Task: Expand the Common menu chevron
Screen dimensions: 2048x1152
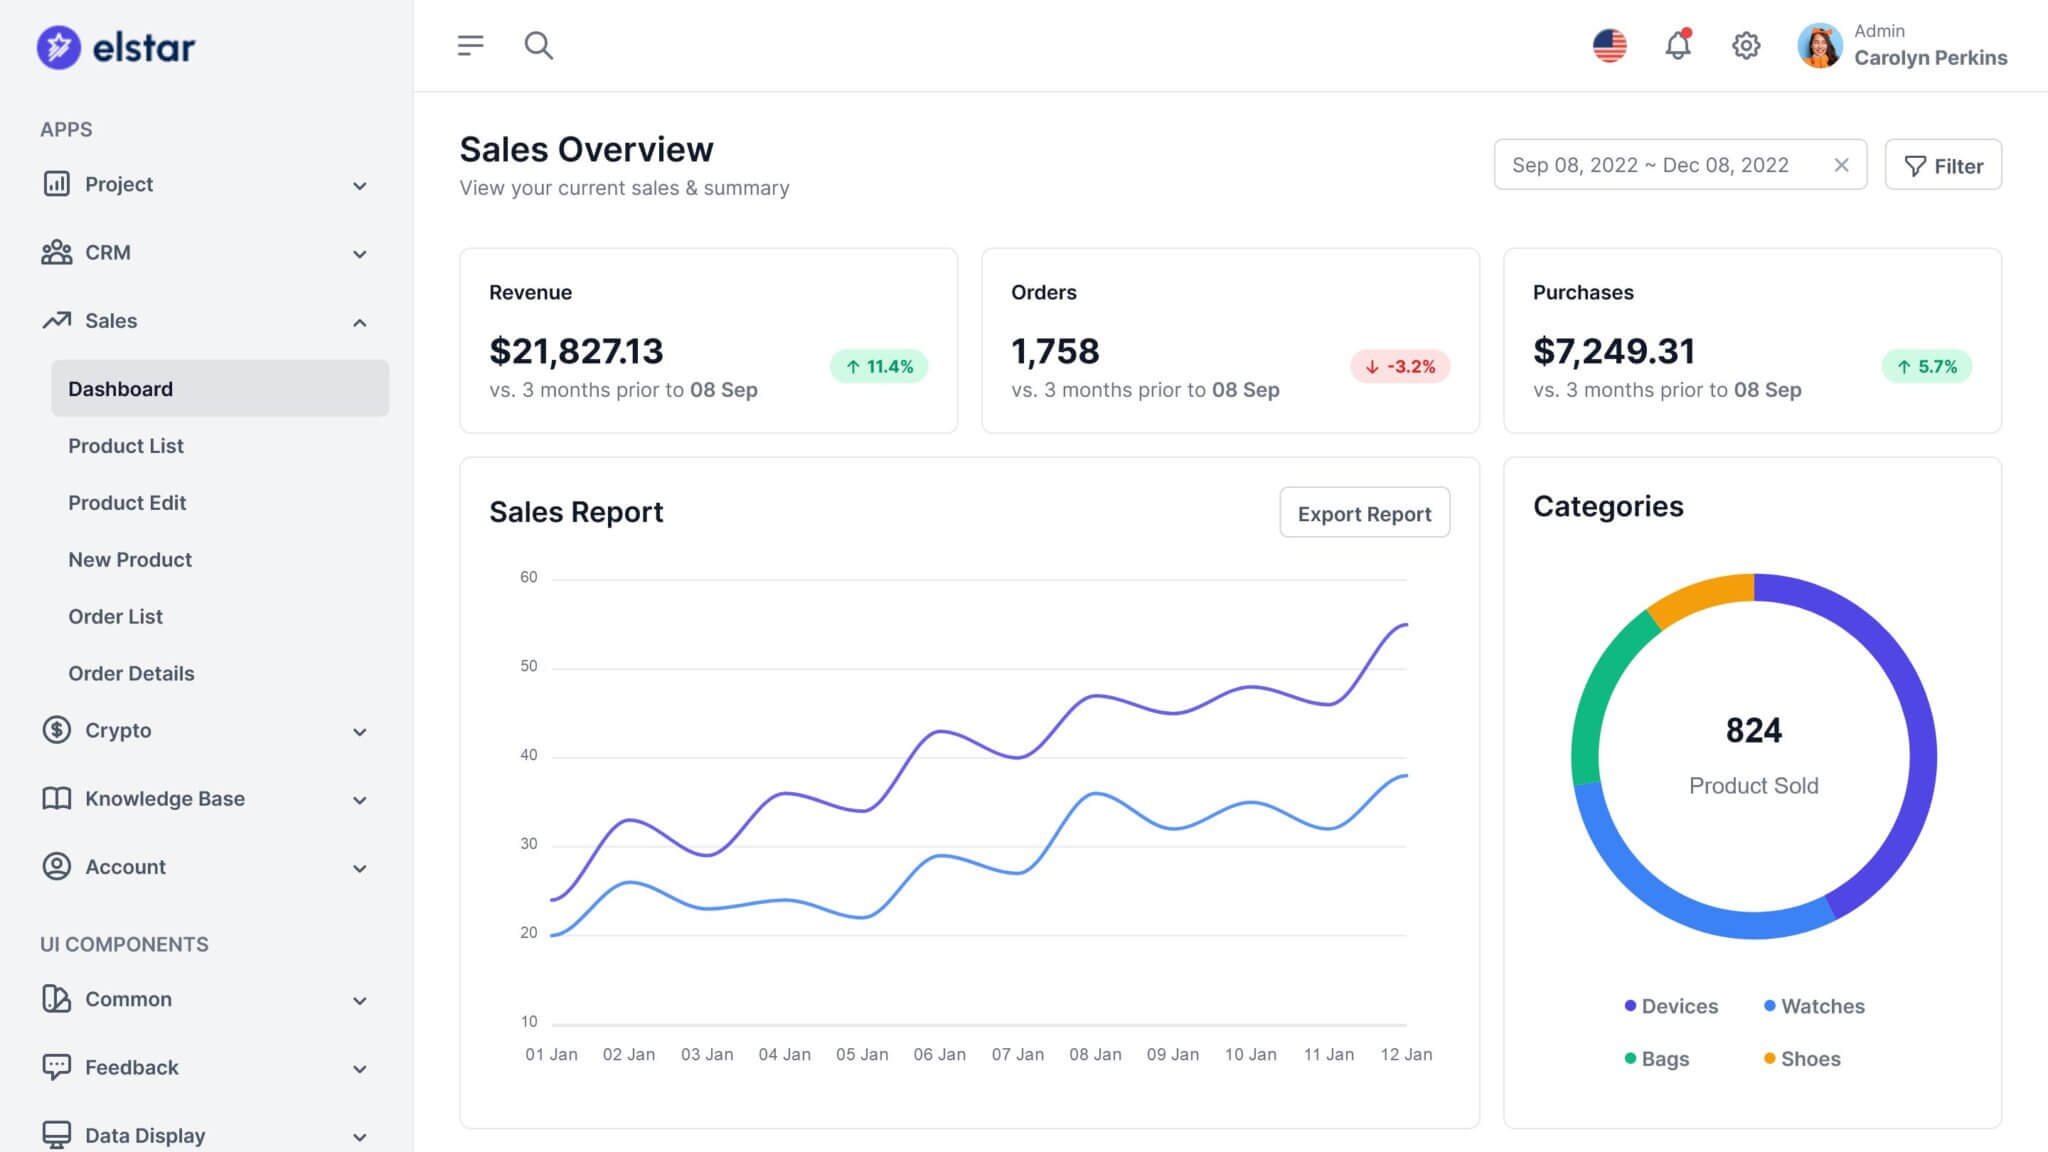Action: click(x=360, y=1000)
